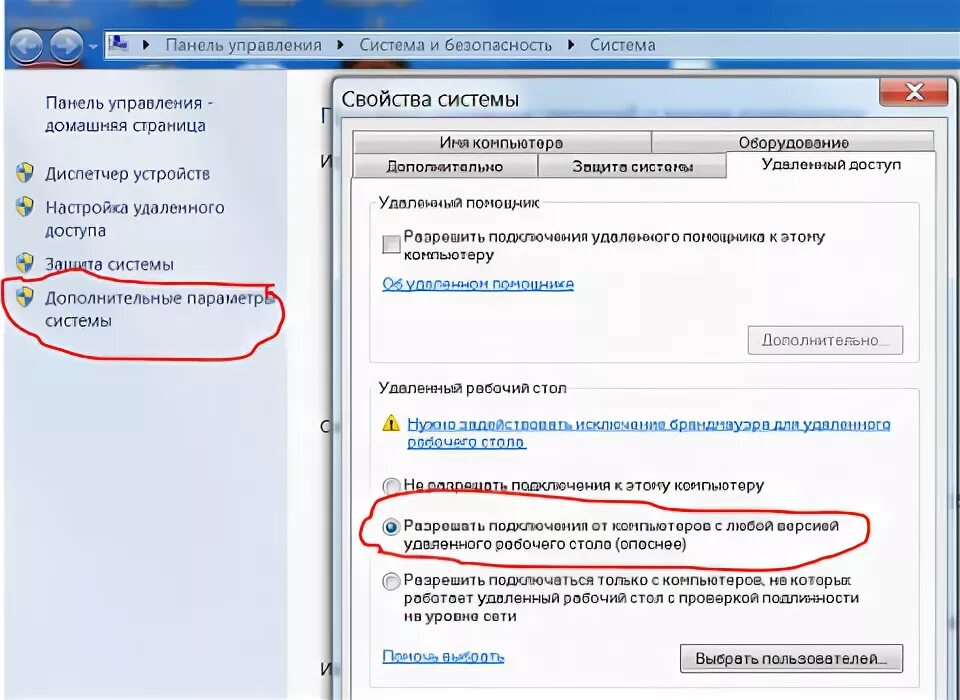Open 'Дополнительные параметры системы' link

pyautogui.click(x=159, y=309)
